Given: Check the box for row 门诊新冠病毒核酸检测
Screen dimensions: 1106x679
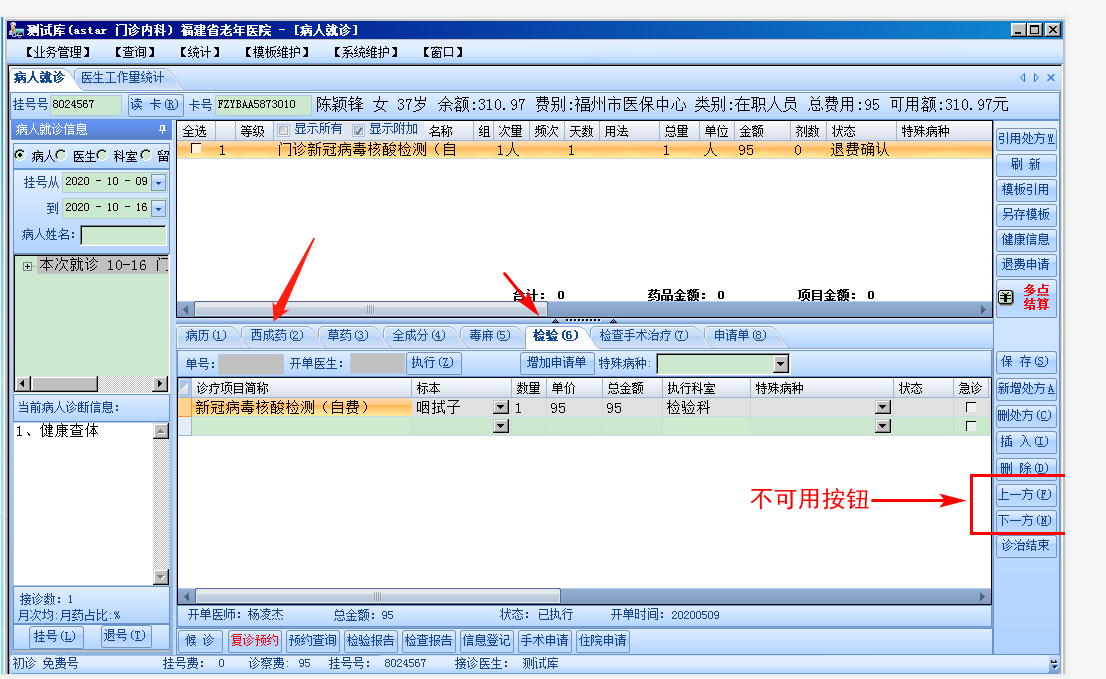Looking at the screenshot, I should (196, 149).
